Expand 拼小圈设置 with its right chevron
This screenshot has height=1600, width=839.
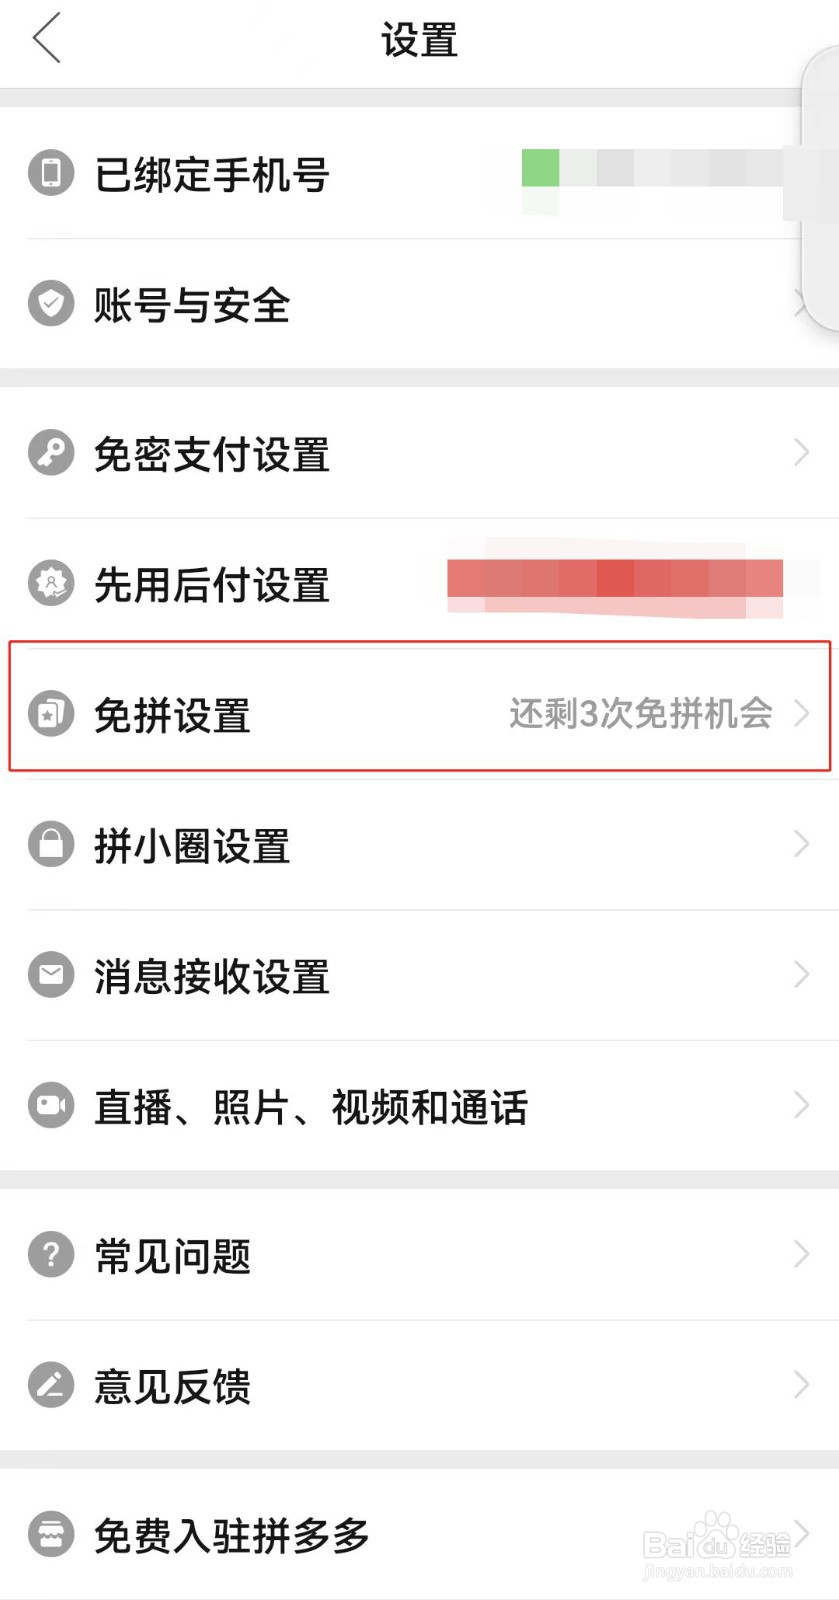point(801,845)
